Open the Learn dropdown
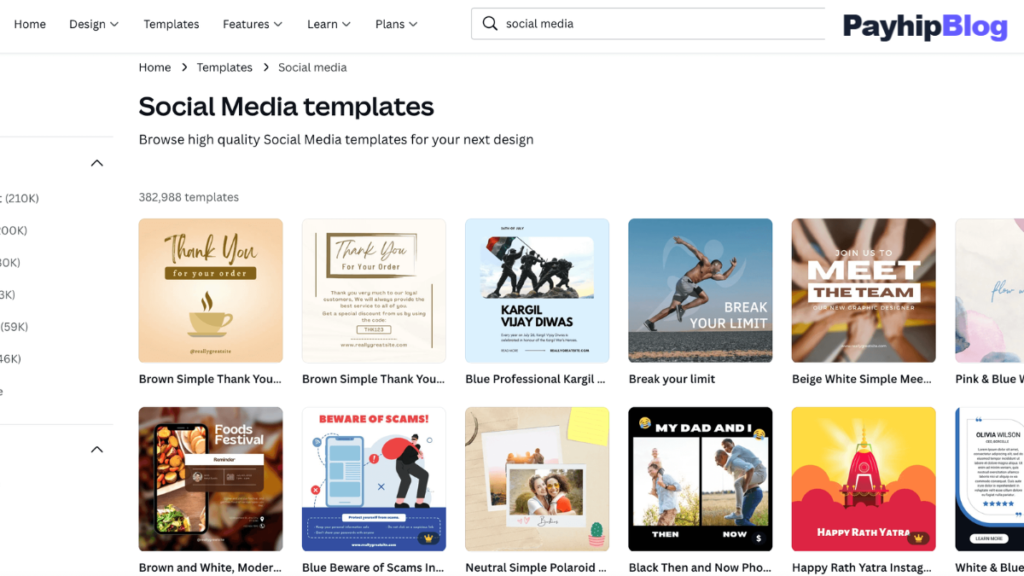 click(328, 24)
